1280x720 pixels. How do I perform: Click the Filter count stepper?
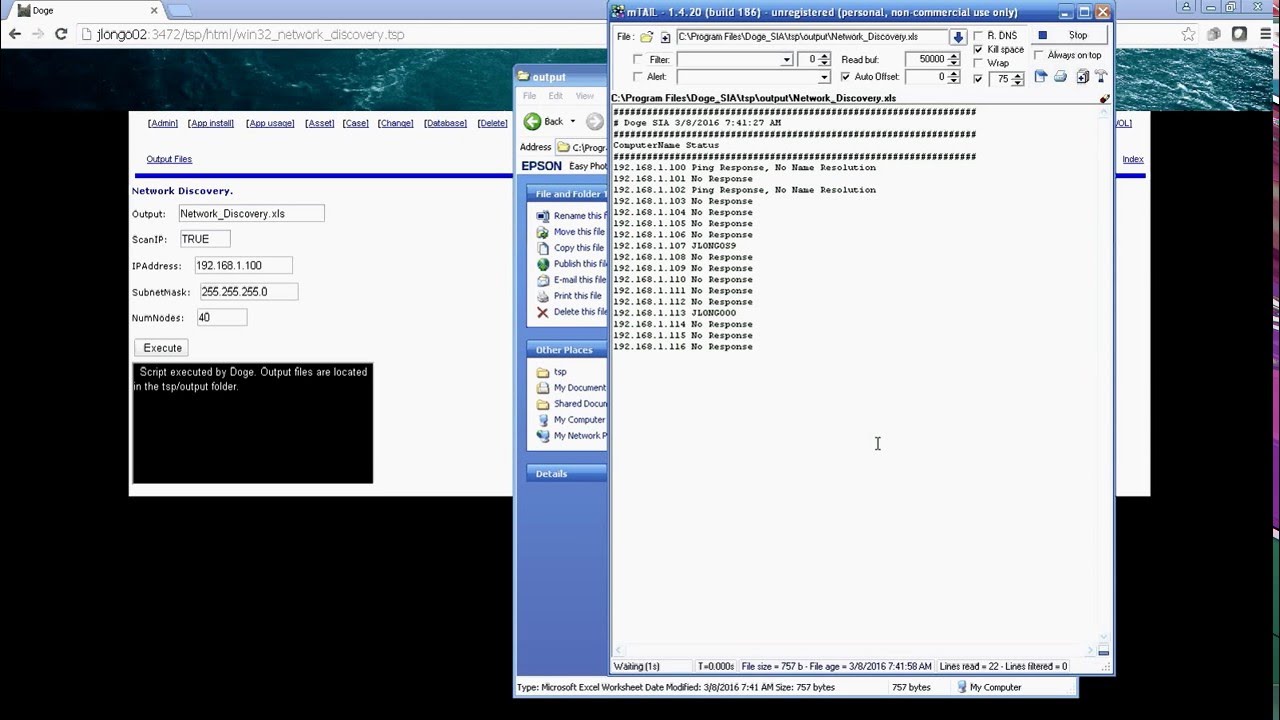point(825,60)
